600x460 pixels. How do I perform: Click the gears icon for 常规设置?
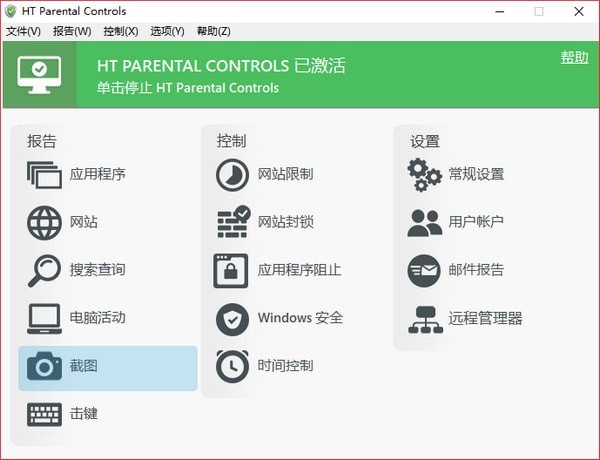(424, 175)
